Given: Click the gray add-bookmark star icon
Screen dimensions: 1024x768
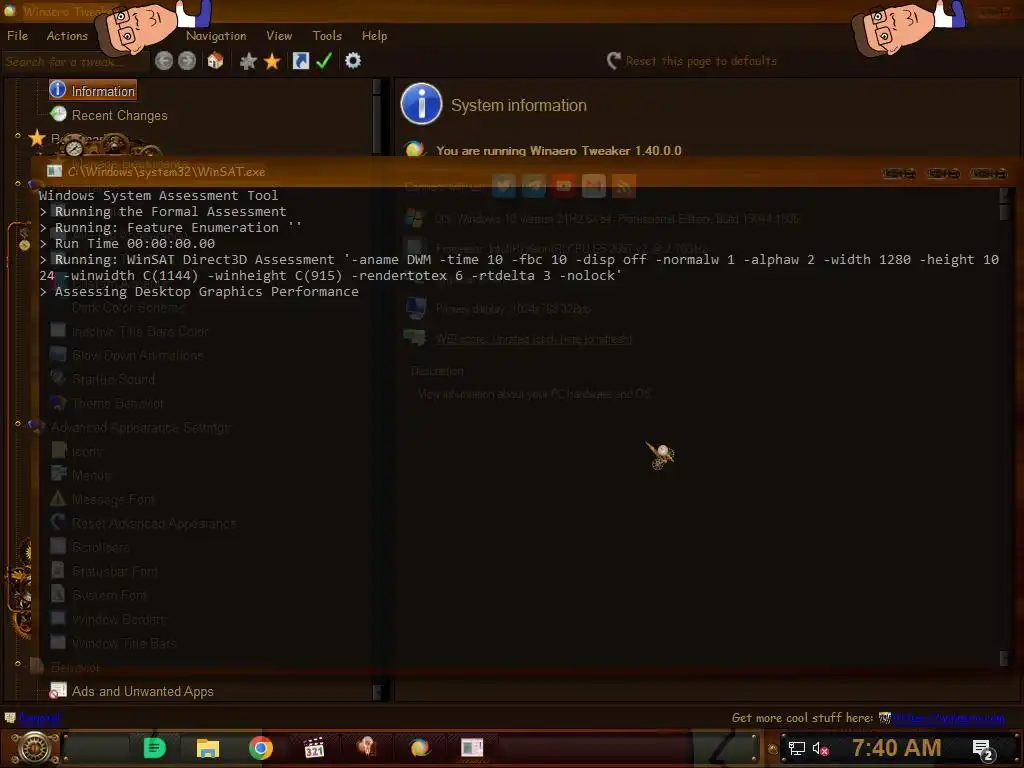Looking at the screenshot, I should [248, 61].
